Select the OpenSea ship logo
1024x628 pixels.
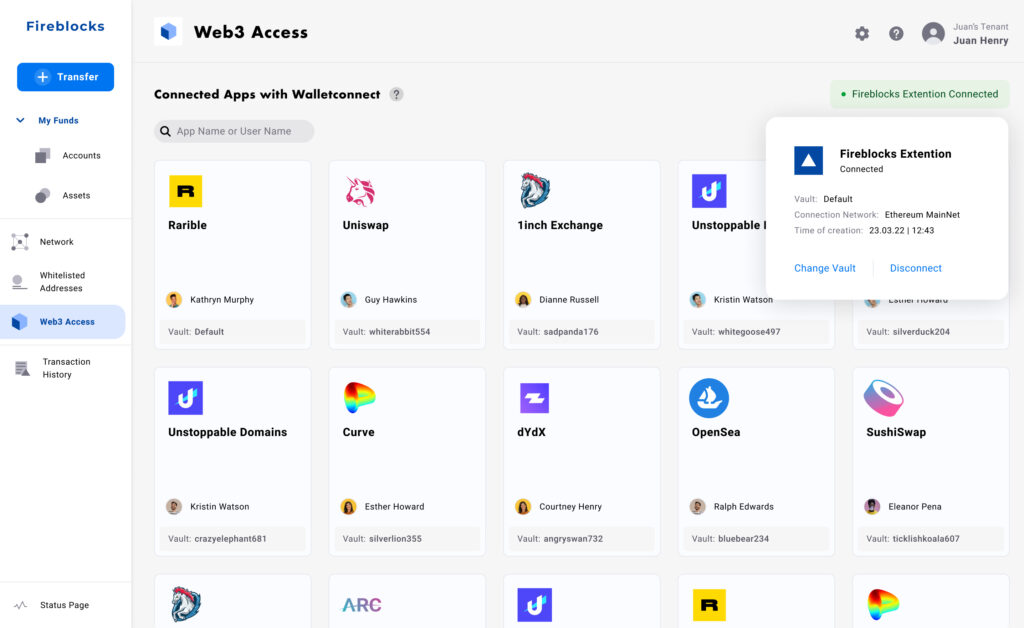pyautogui.click(x=709, y=398)
